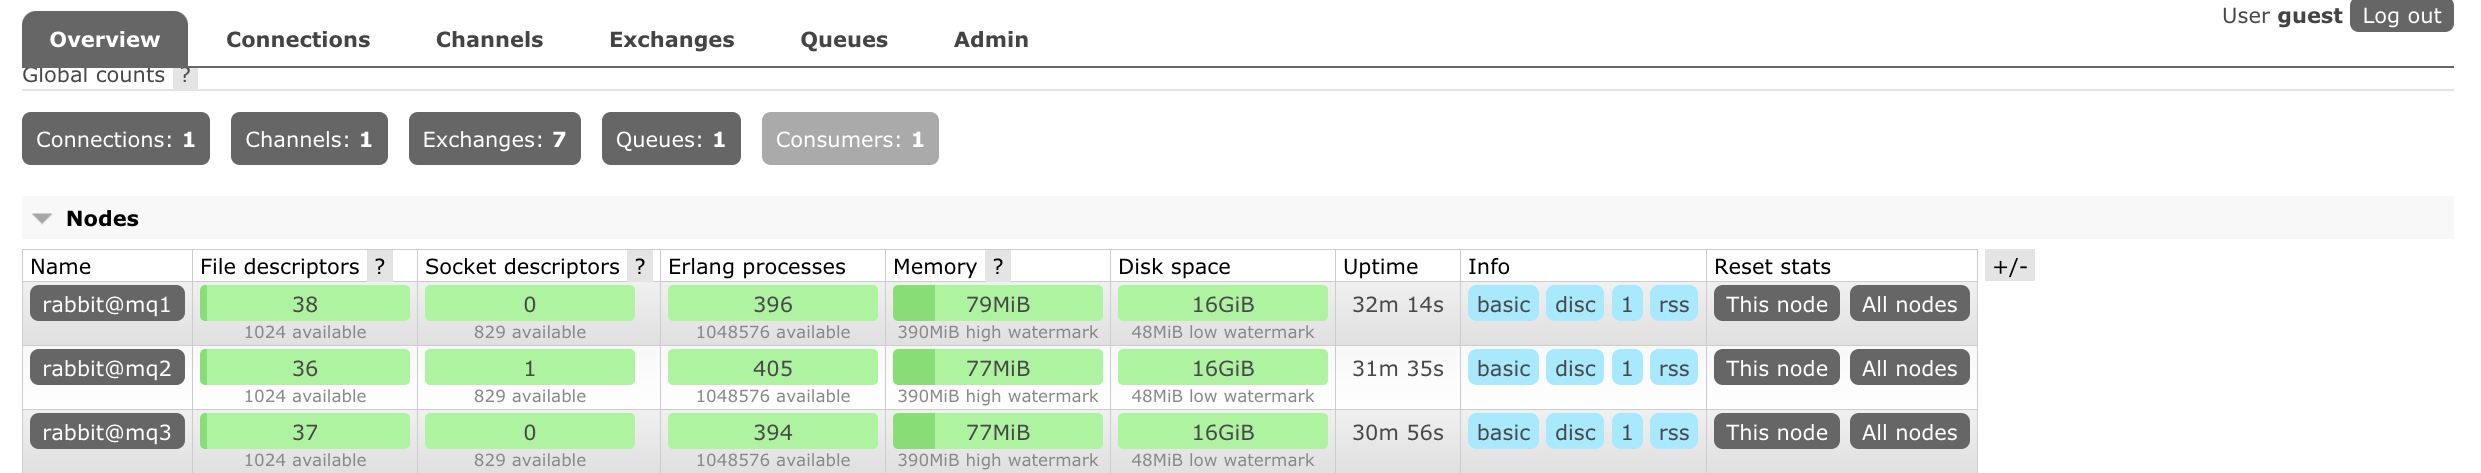The width and height of the screenshot is (2481, 473).
Task: Click All nodes reset for rabbit@mq3
Action: (x=1909, y=432)
